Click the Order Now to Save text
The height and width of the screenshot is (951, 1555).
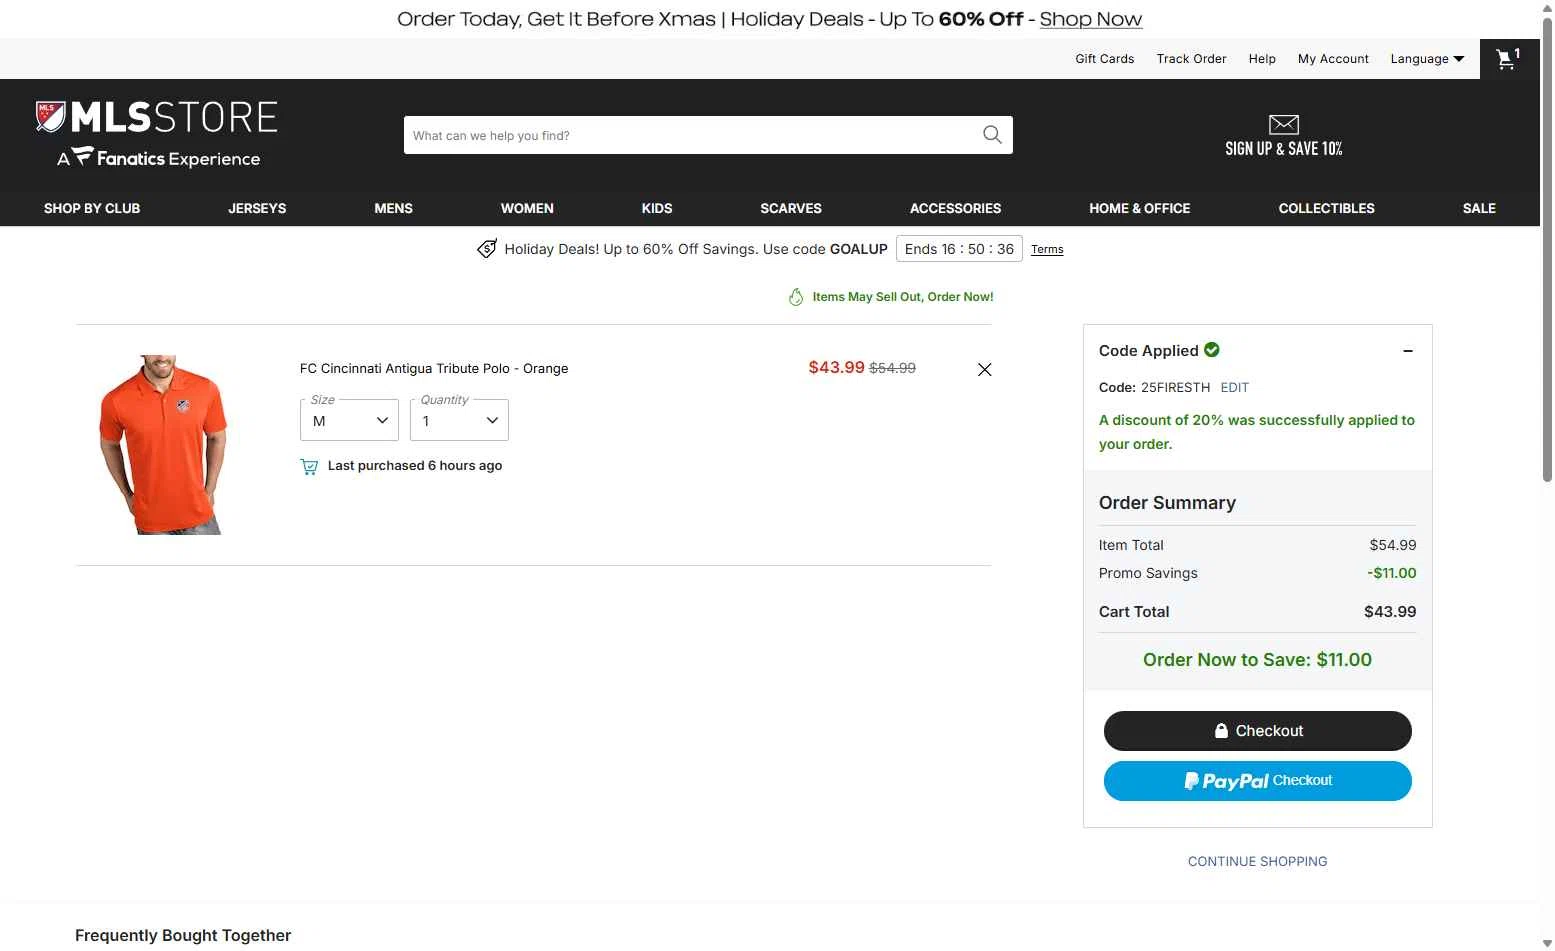coord(1258,660)
